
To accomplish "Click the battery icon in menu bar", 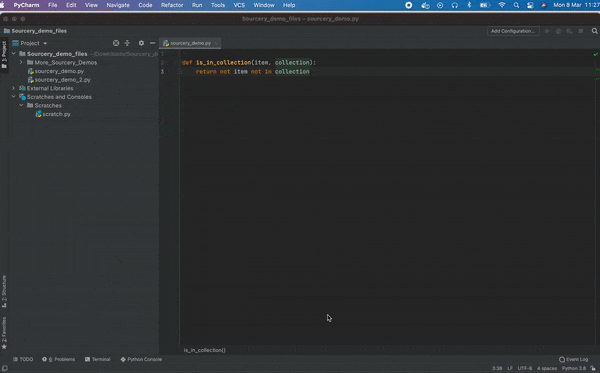I will point(485,5).
